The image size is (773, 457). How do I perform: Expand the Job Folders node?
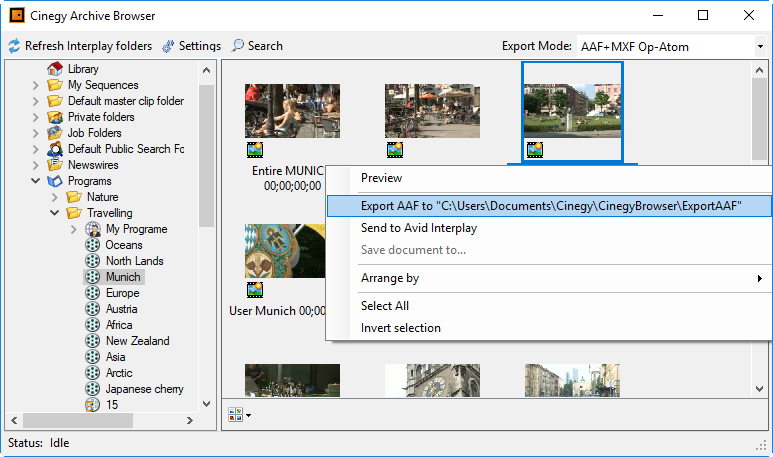[x=35, y=133]
